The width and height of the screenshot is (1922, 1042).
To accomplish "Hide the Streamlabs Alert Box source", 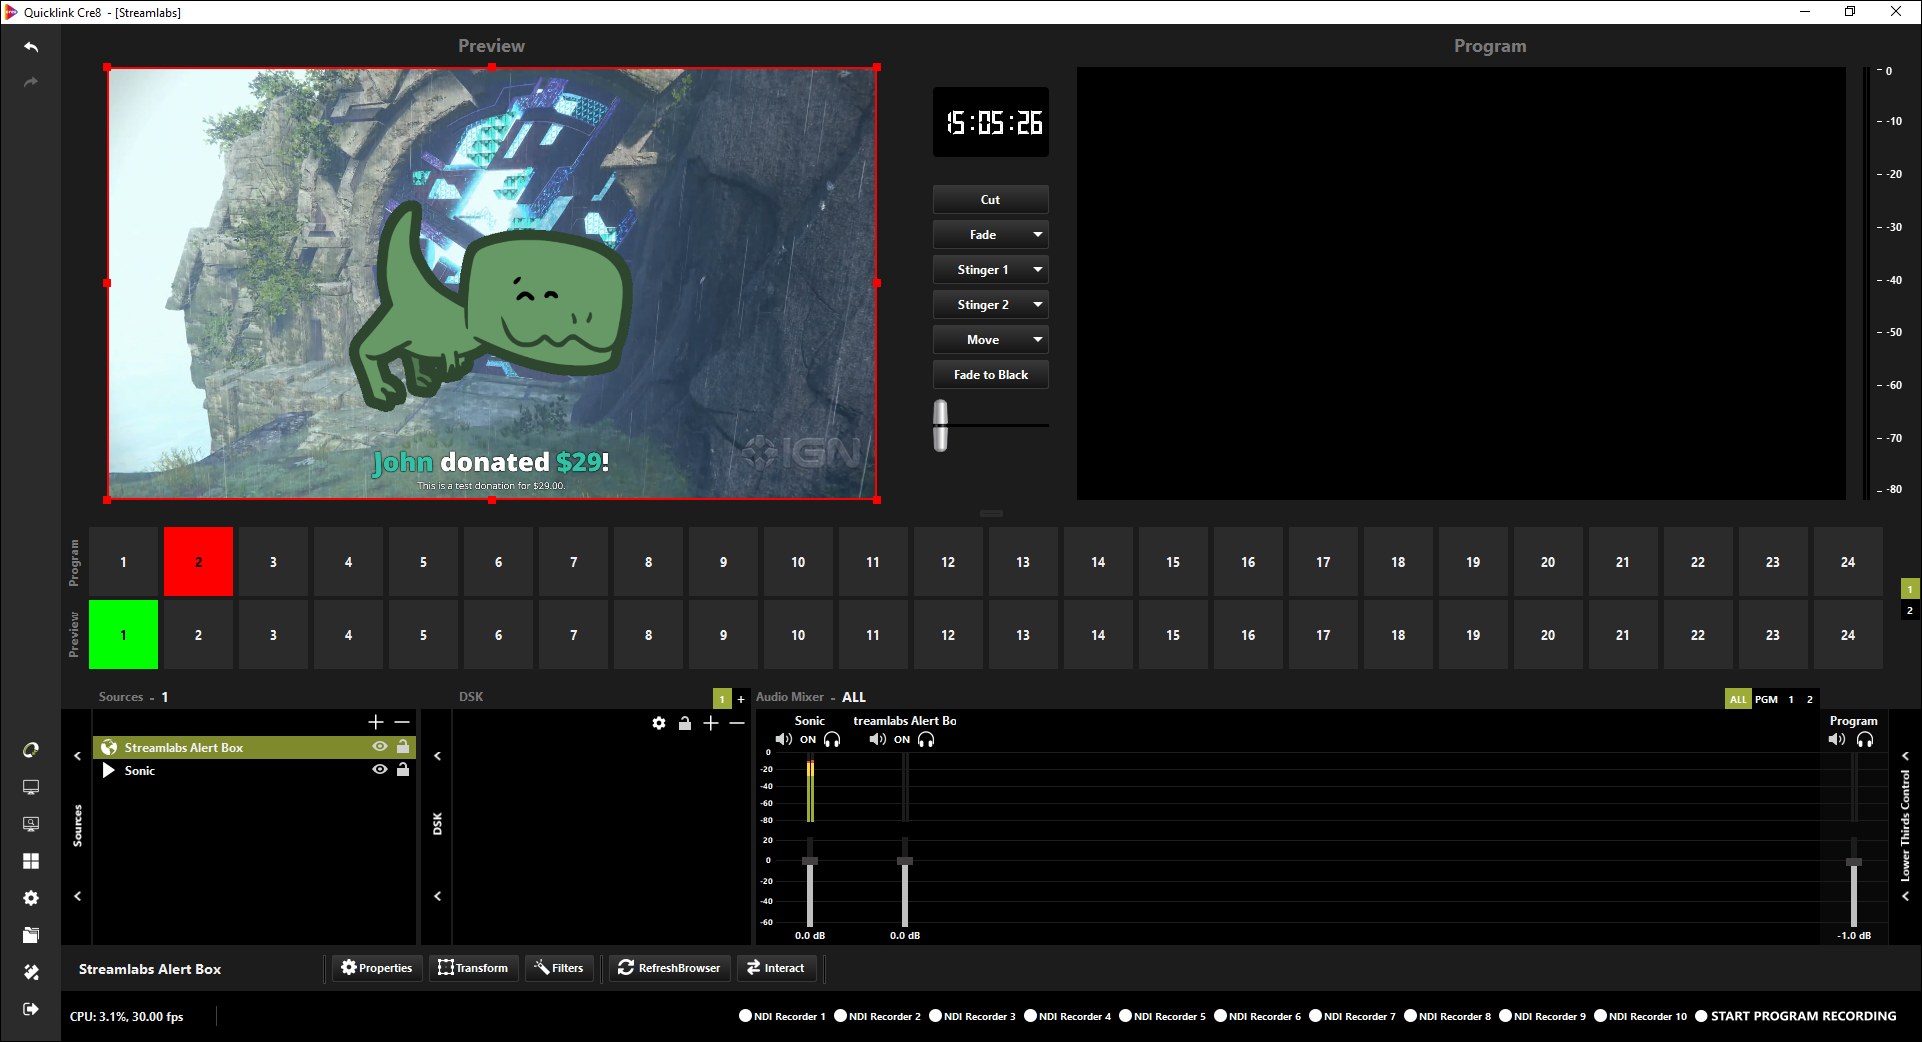I will pos(380,747).
